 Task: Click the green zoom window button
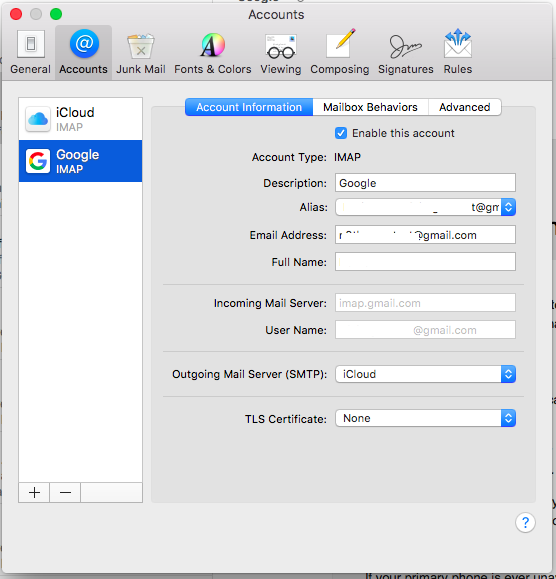click(56, 14)
